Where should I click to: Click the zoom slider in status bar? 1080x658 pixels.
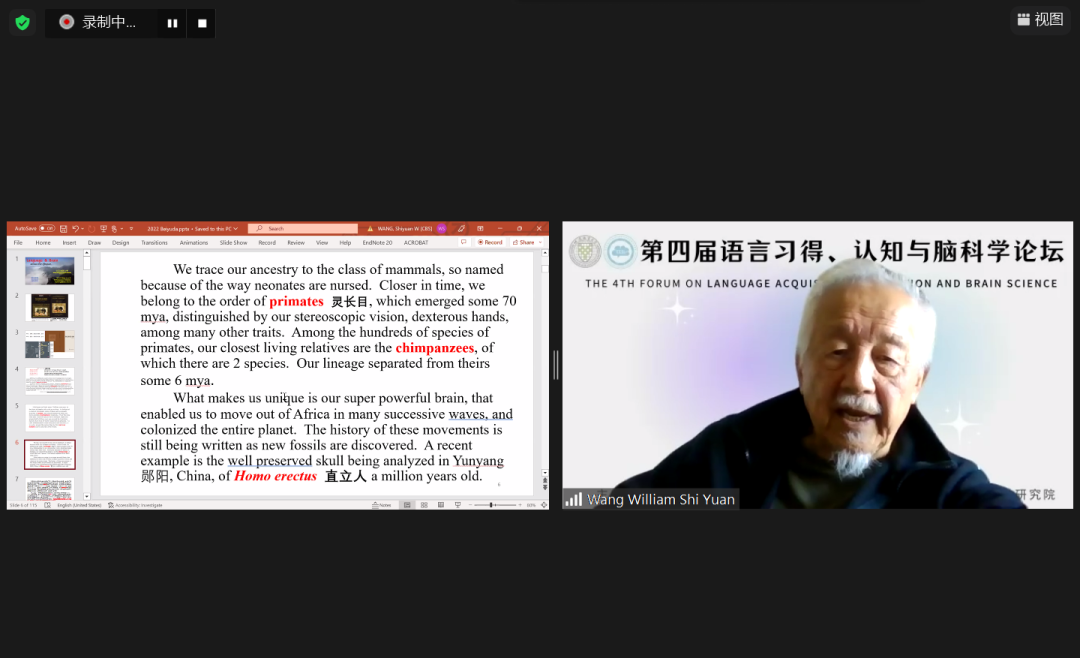(x=492, y=505)
